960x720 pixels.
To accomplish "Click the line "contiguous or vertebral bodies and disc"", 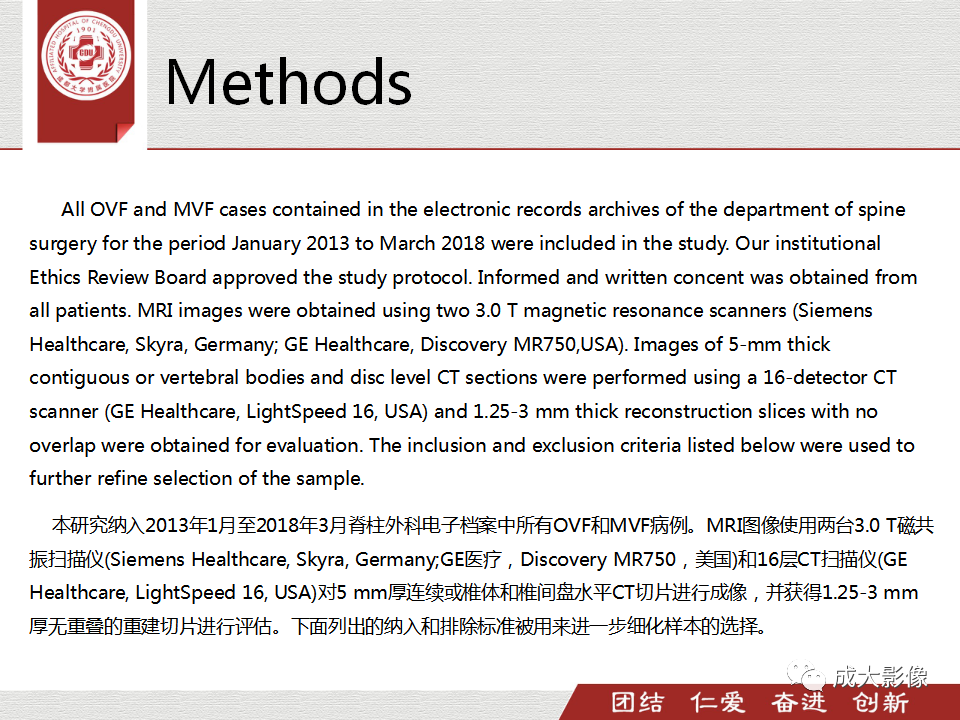I will pyautogui.click(x=463, y=378).
